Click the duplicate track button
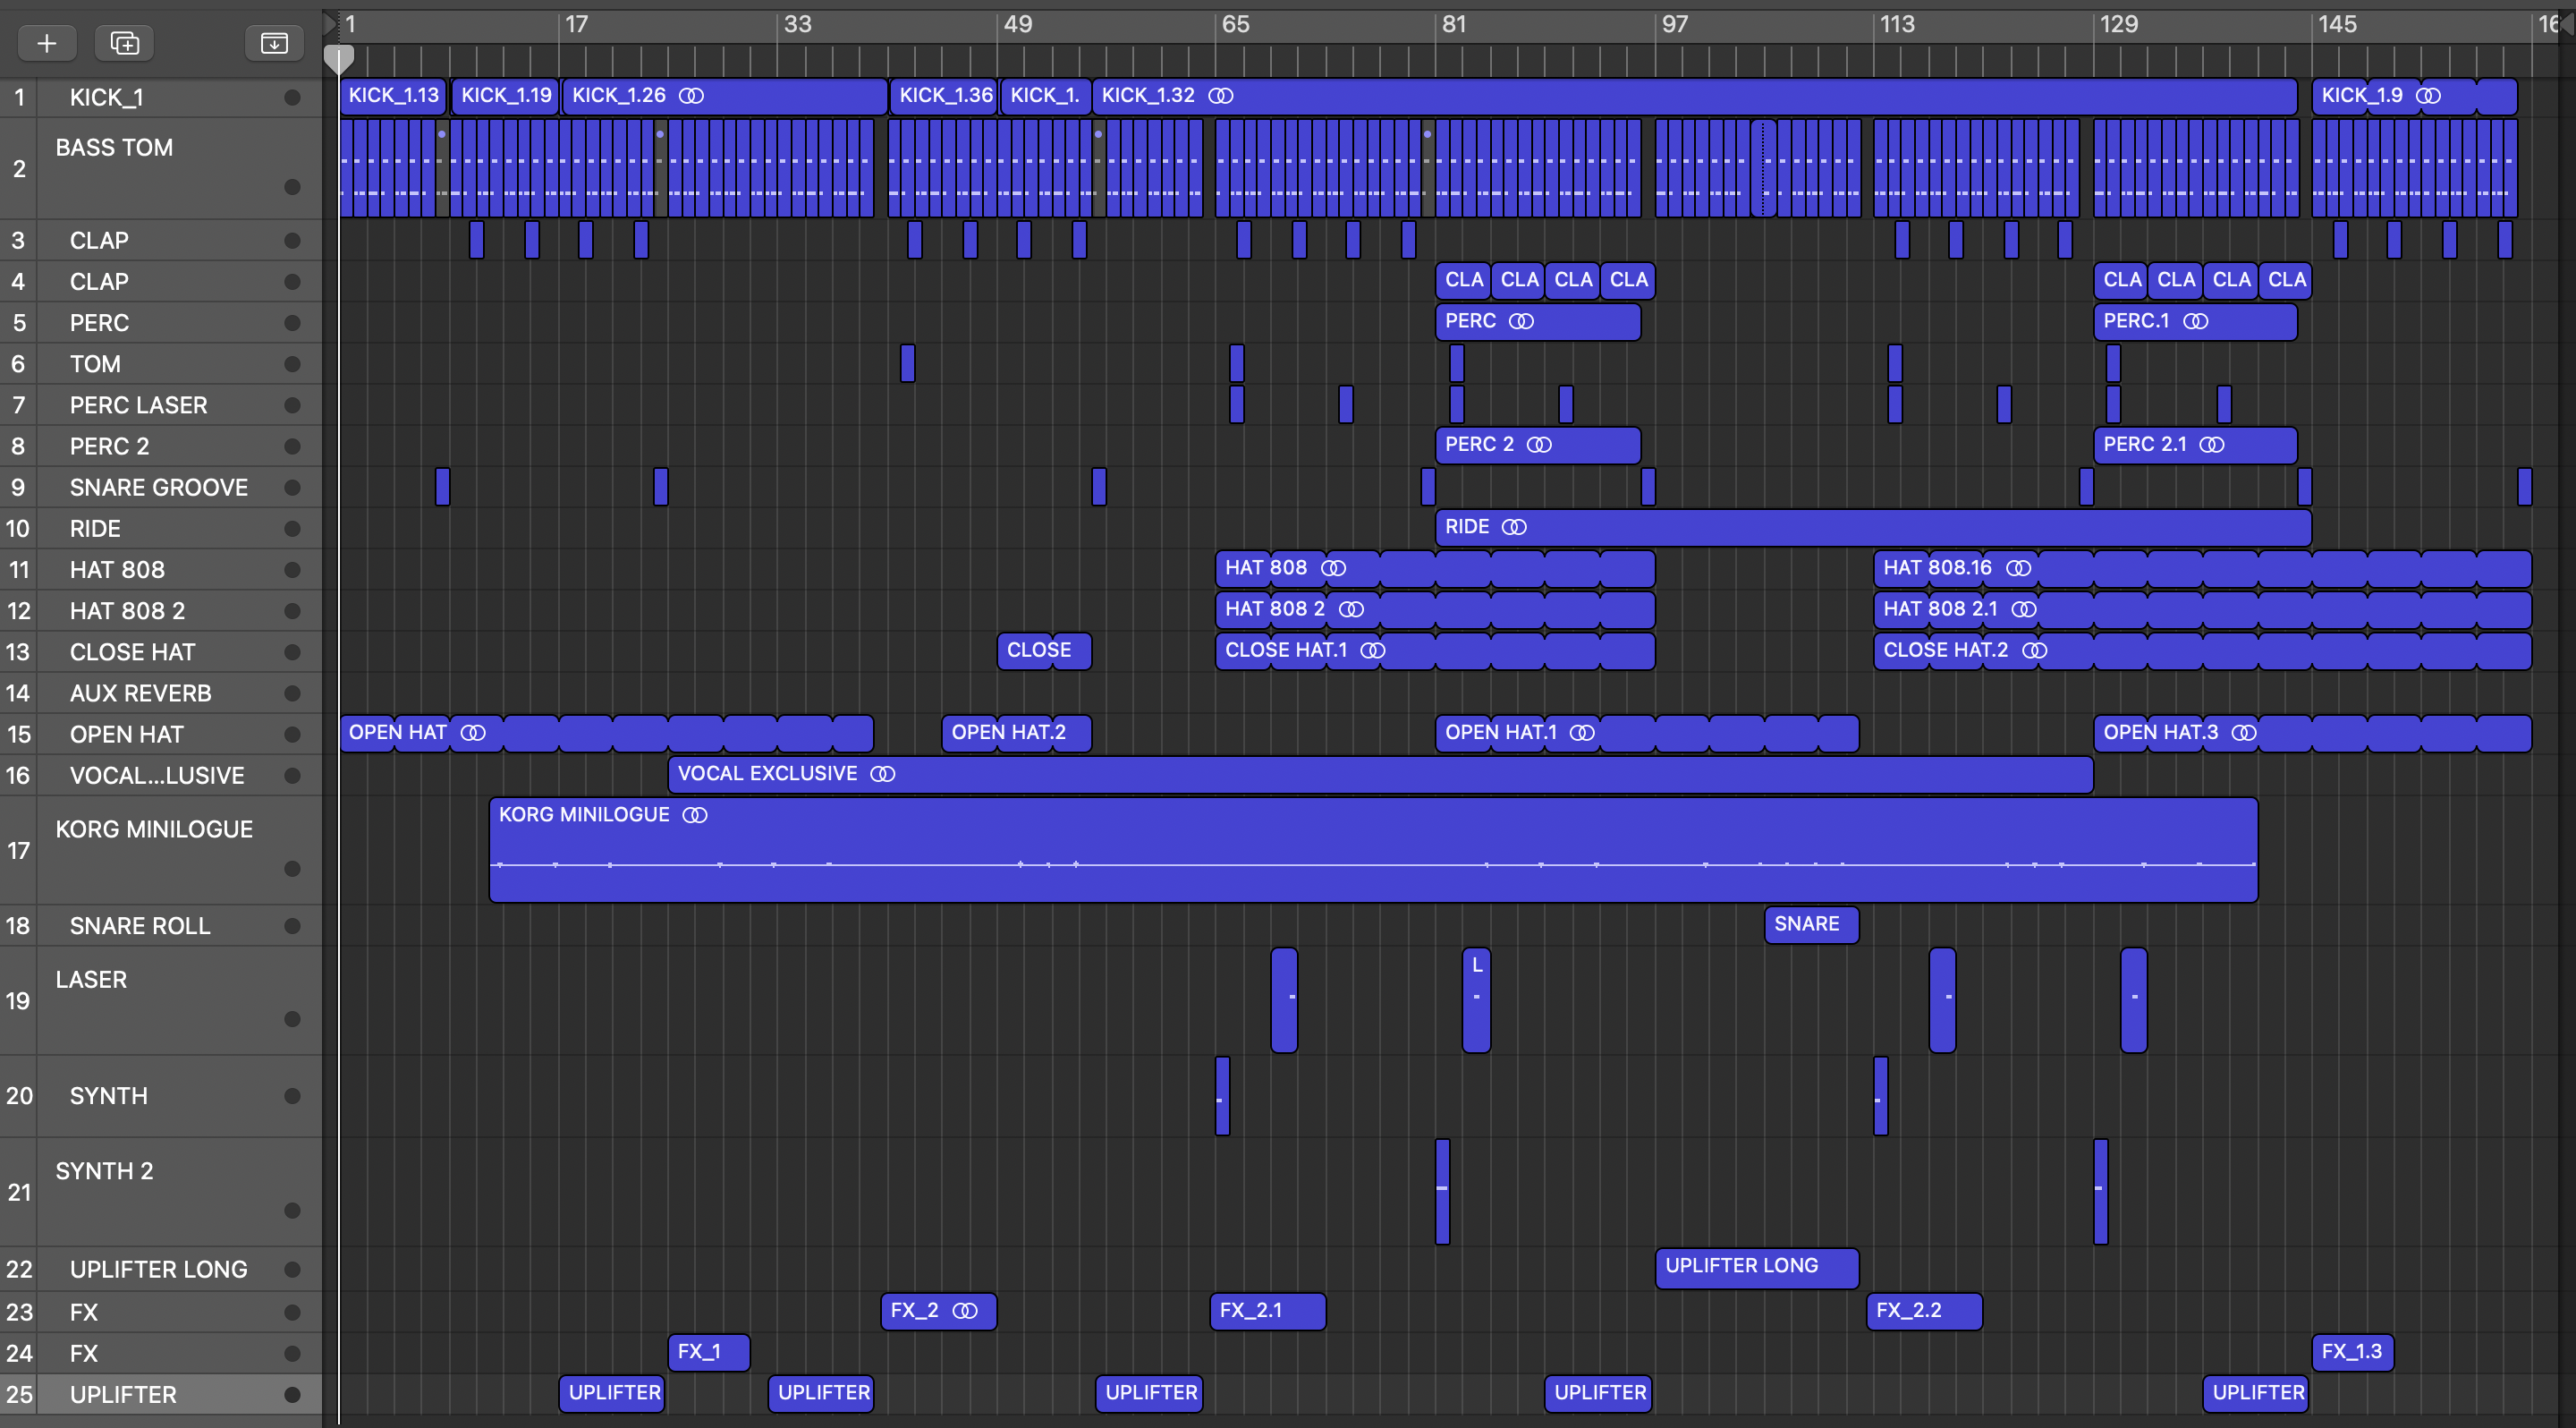Image resolution: width=2576 pixels, height=1428 pixels. [x=125, y=43]
